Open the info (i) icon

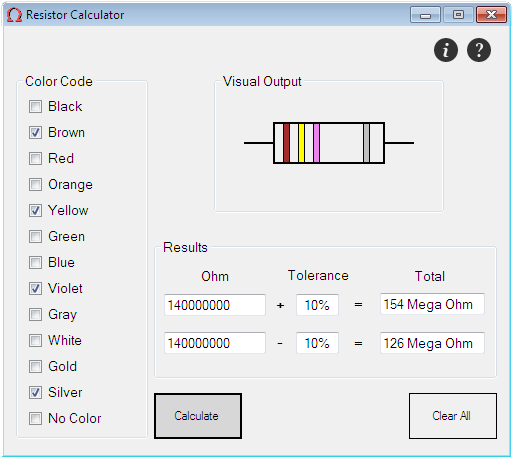pyautogui.click(x=446, y=50)
